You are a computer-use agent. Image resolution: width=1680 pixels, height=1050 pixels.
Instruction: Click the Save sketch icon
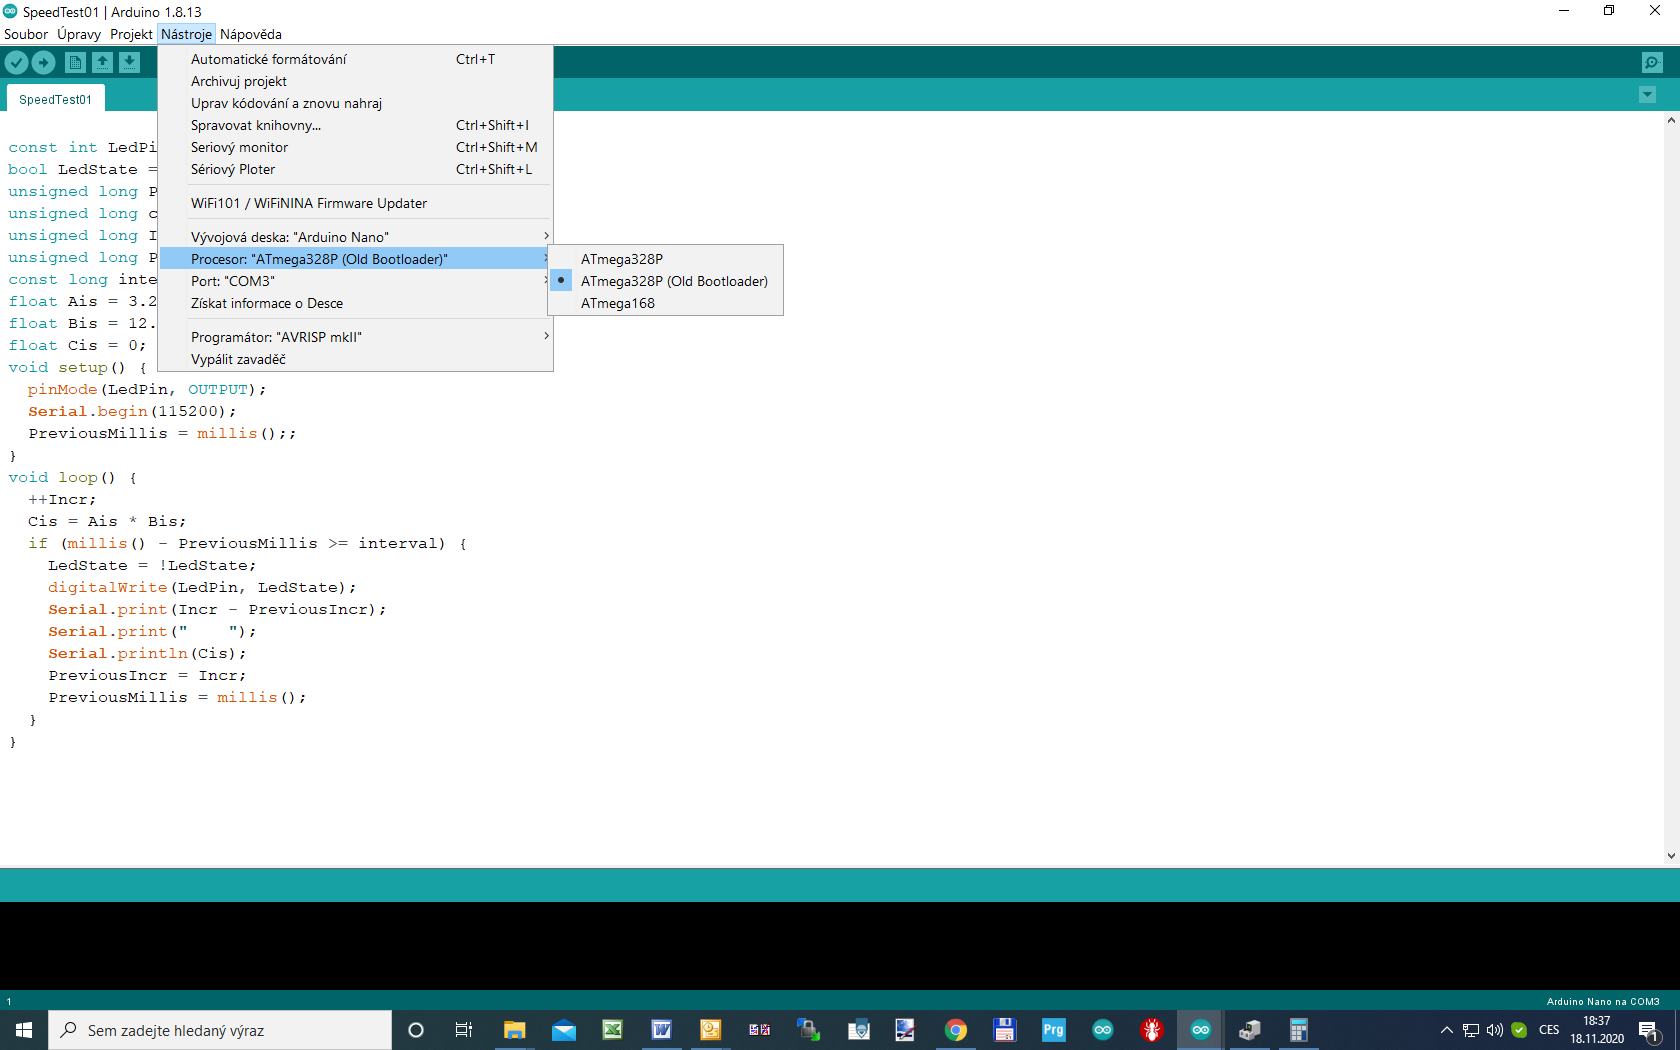(129, 62)
